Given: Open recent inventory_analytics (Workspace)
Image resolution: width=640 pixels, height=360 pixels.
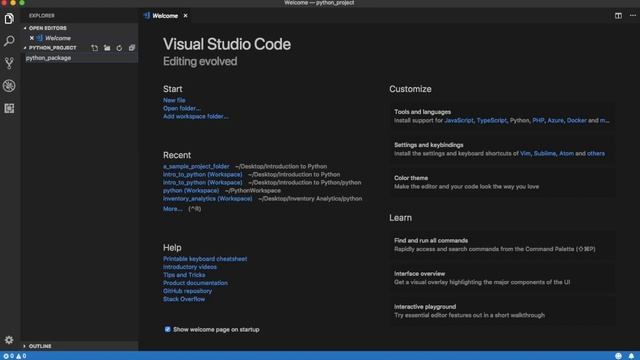Looking at the screenshot, I should tap(208, 198).
